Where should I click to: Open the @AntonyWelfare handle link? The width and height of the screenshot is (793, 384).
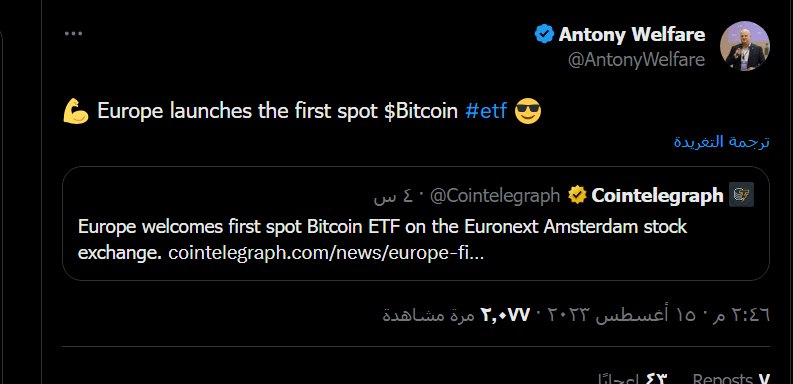(637, 60)
